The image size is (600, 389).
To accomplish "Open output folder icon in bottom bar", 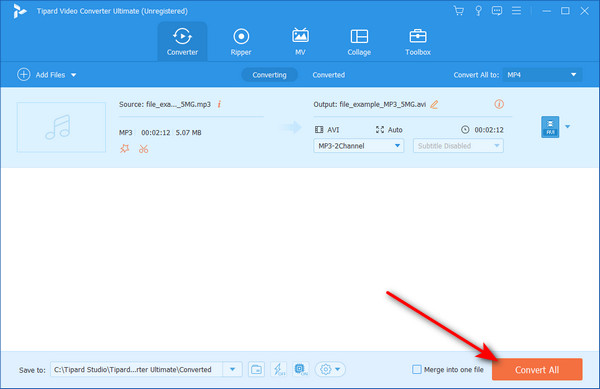I will coord(256,369).
